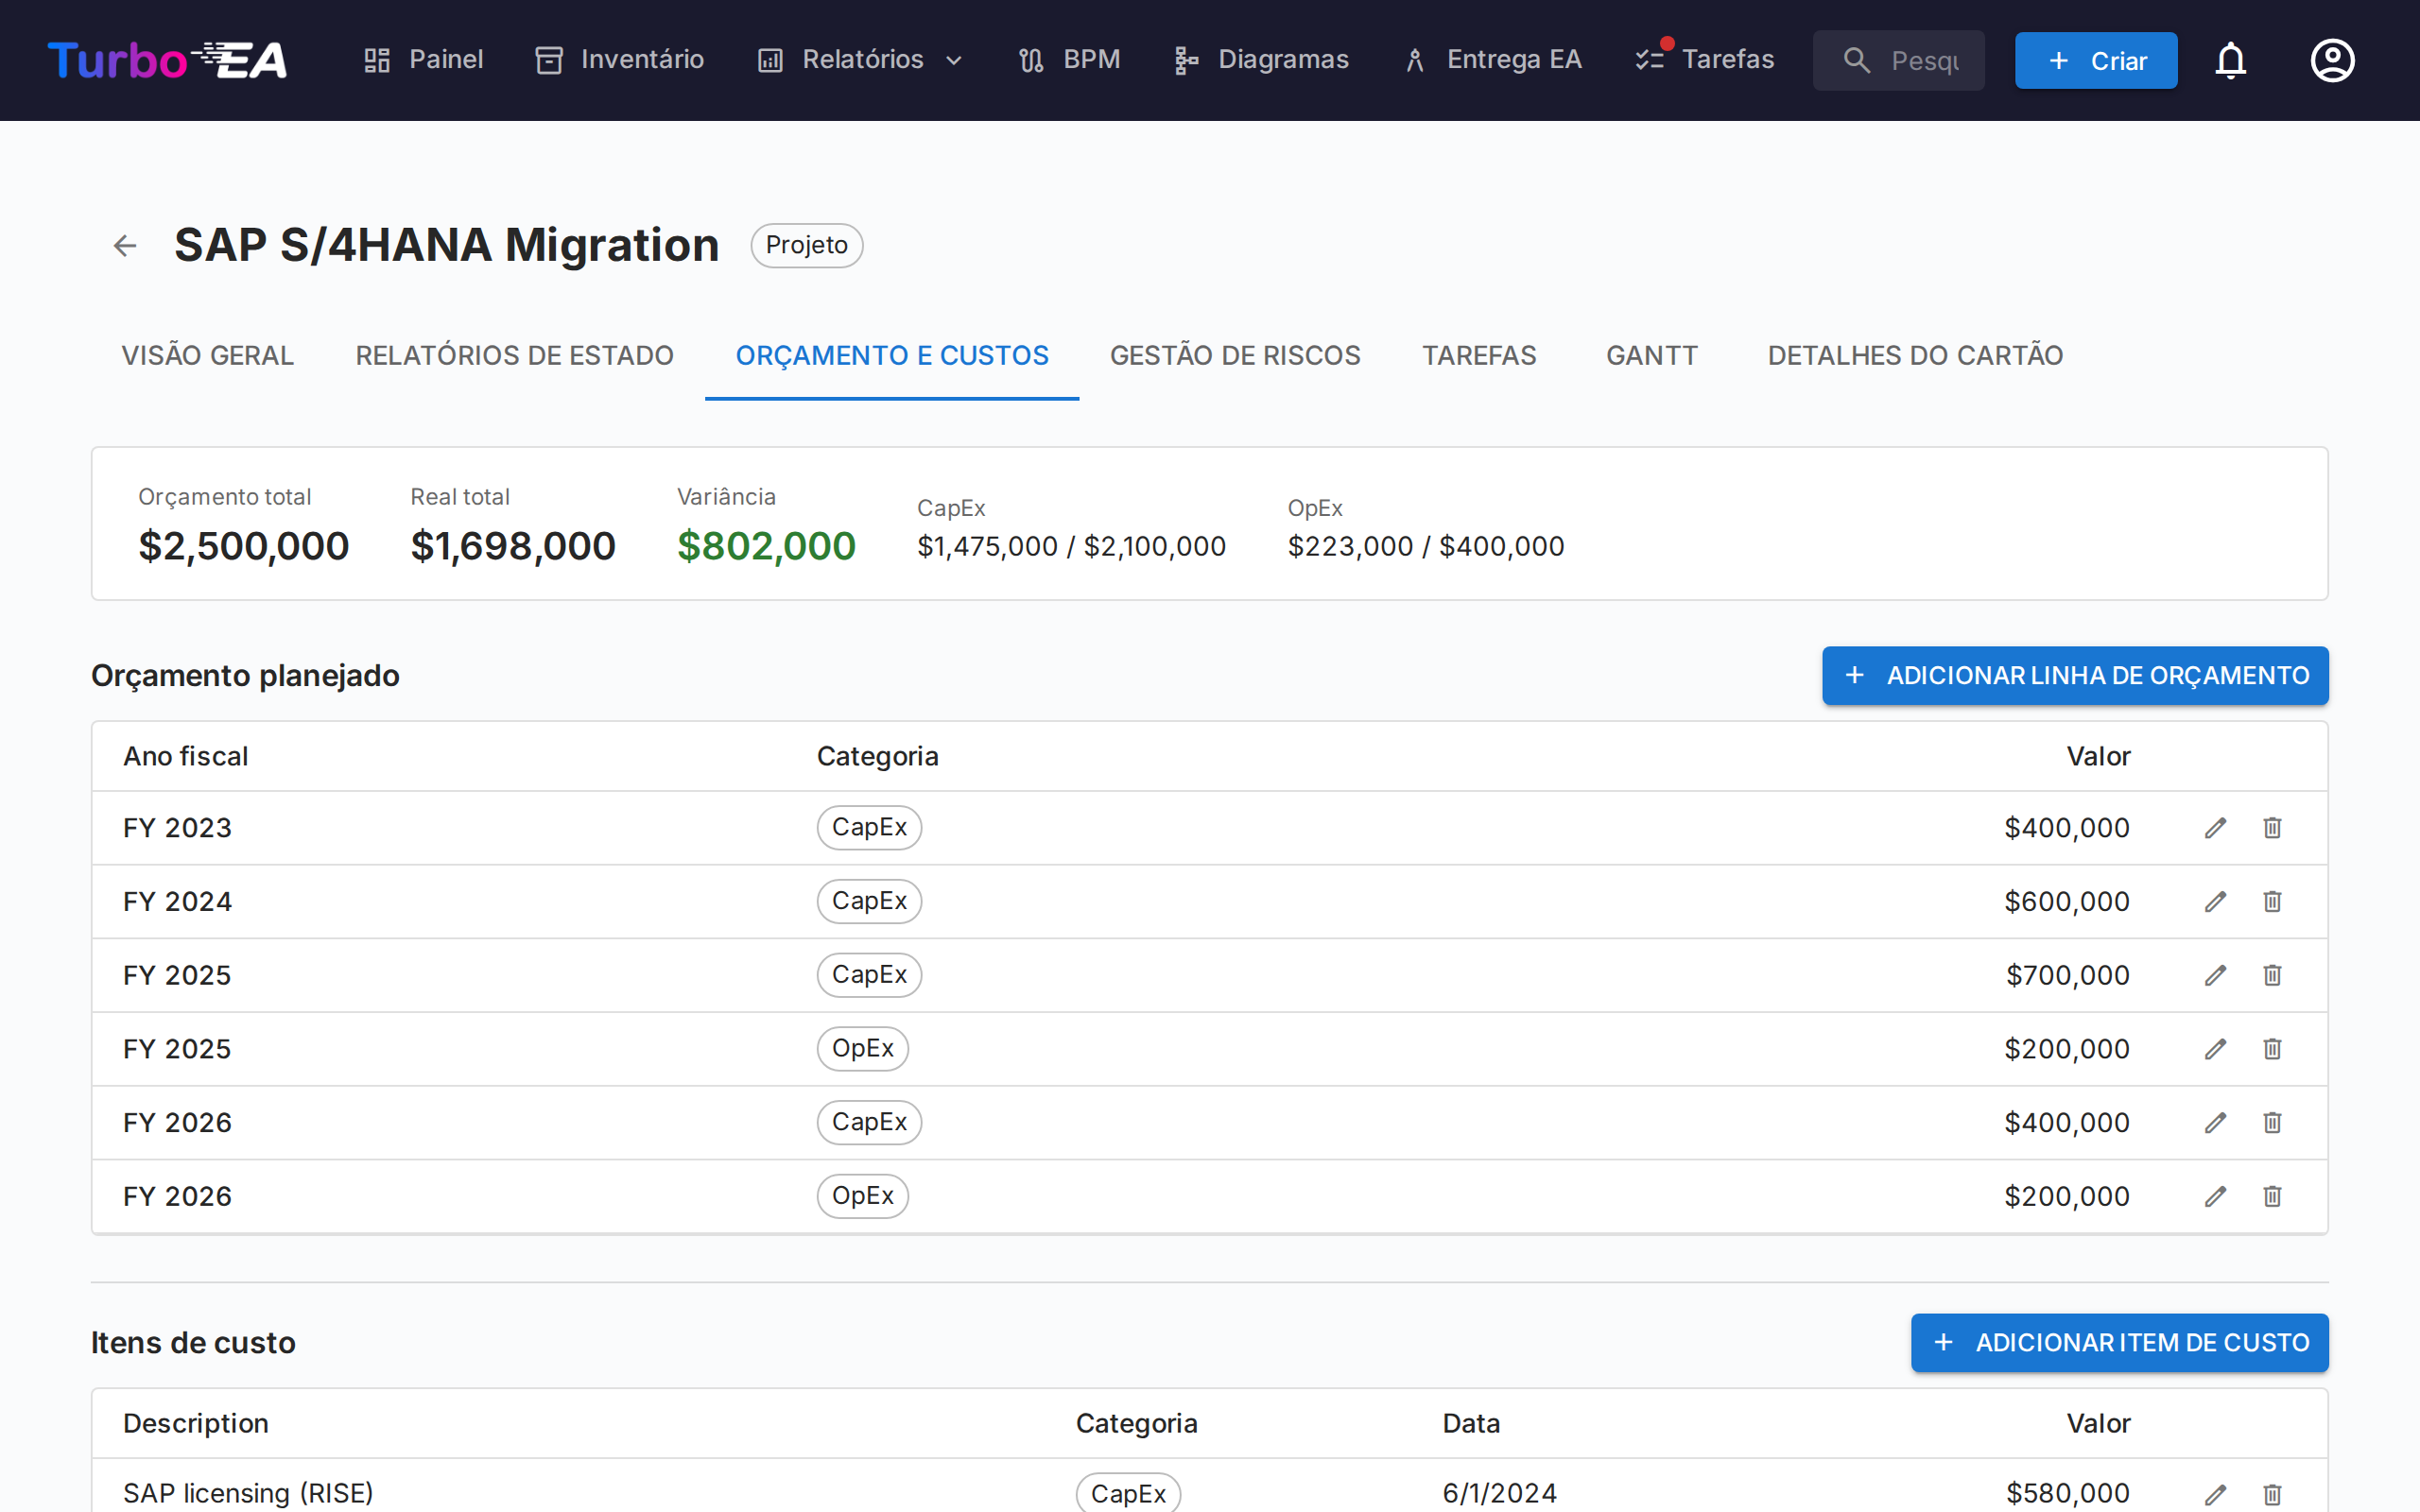Screen dimensions: 2420x1512
Task: Open the Tarefas navigation item
Action: (1705, 60)
